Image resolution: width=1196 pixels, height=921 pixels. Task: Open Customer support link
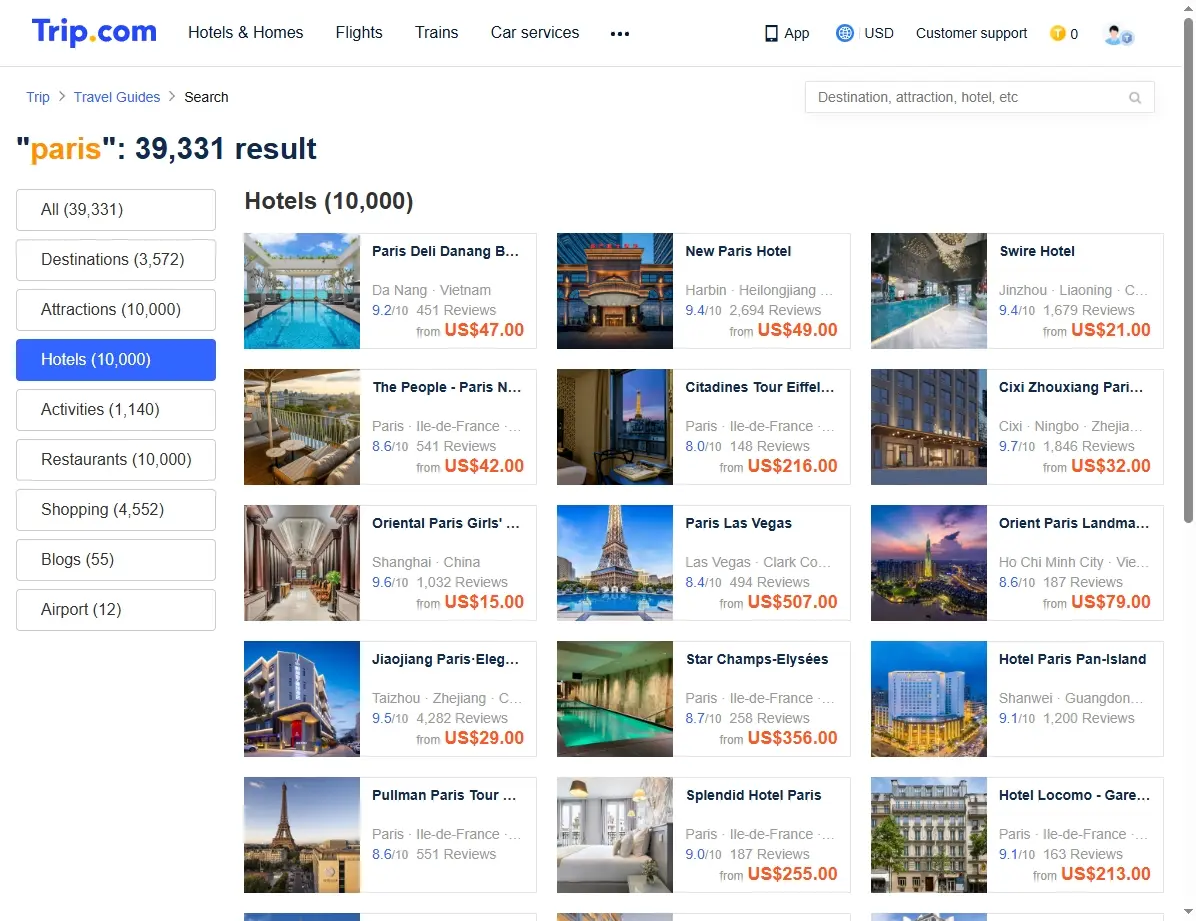pyautogui.click(x=971, y=33)
